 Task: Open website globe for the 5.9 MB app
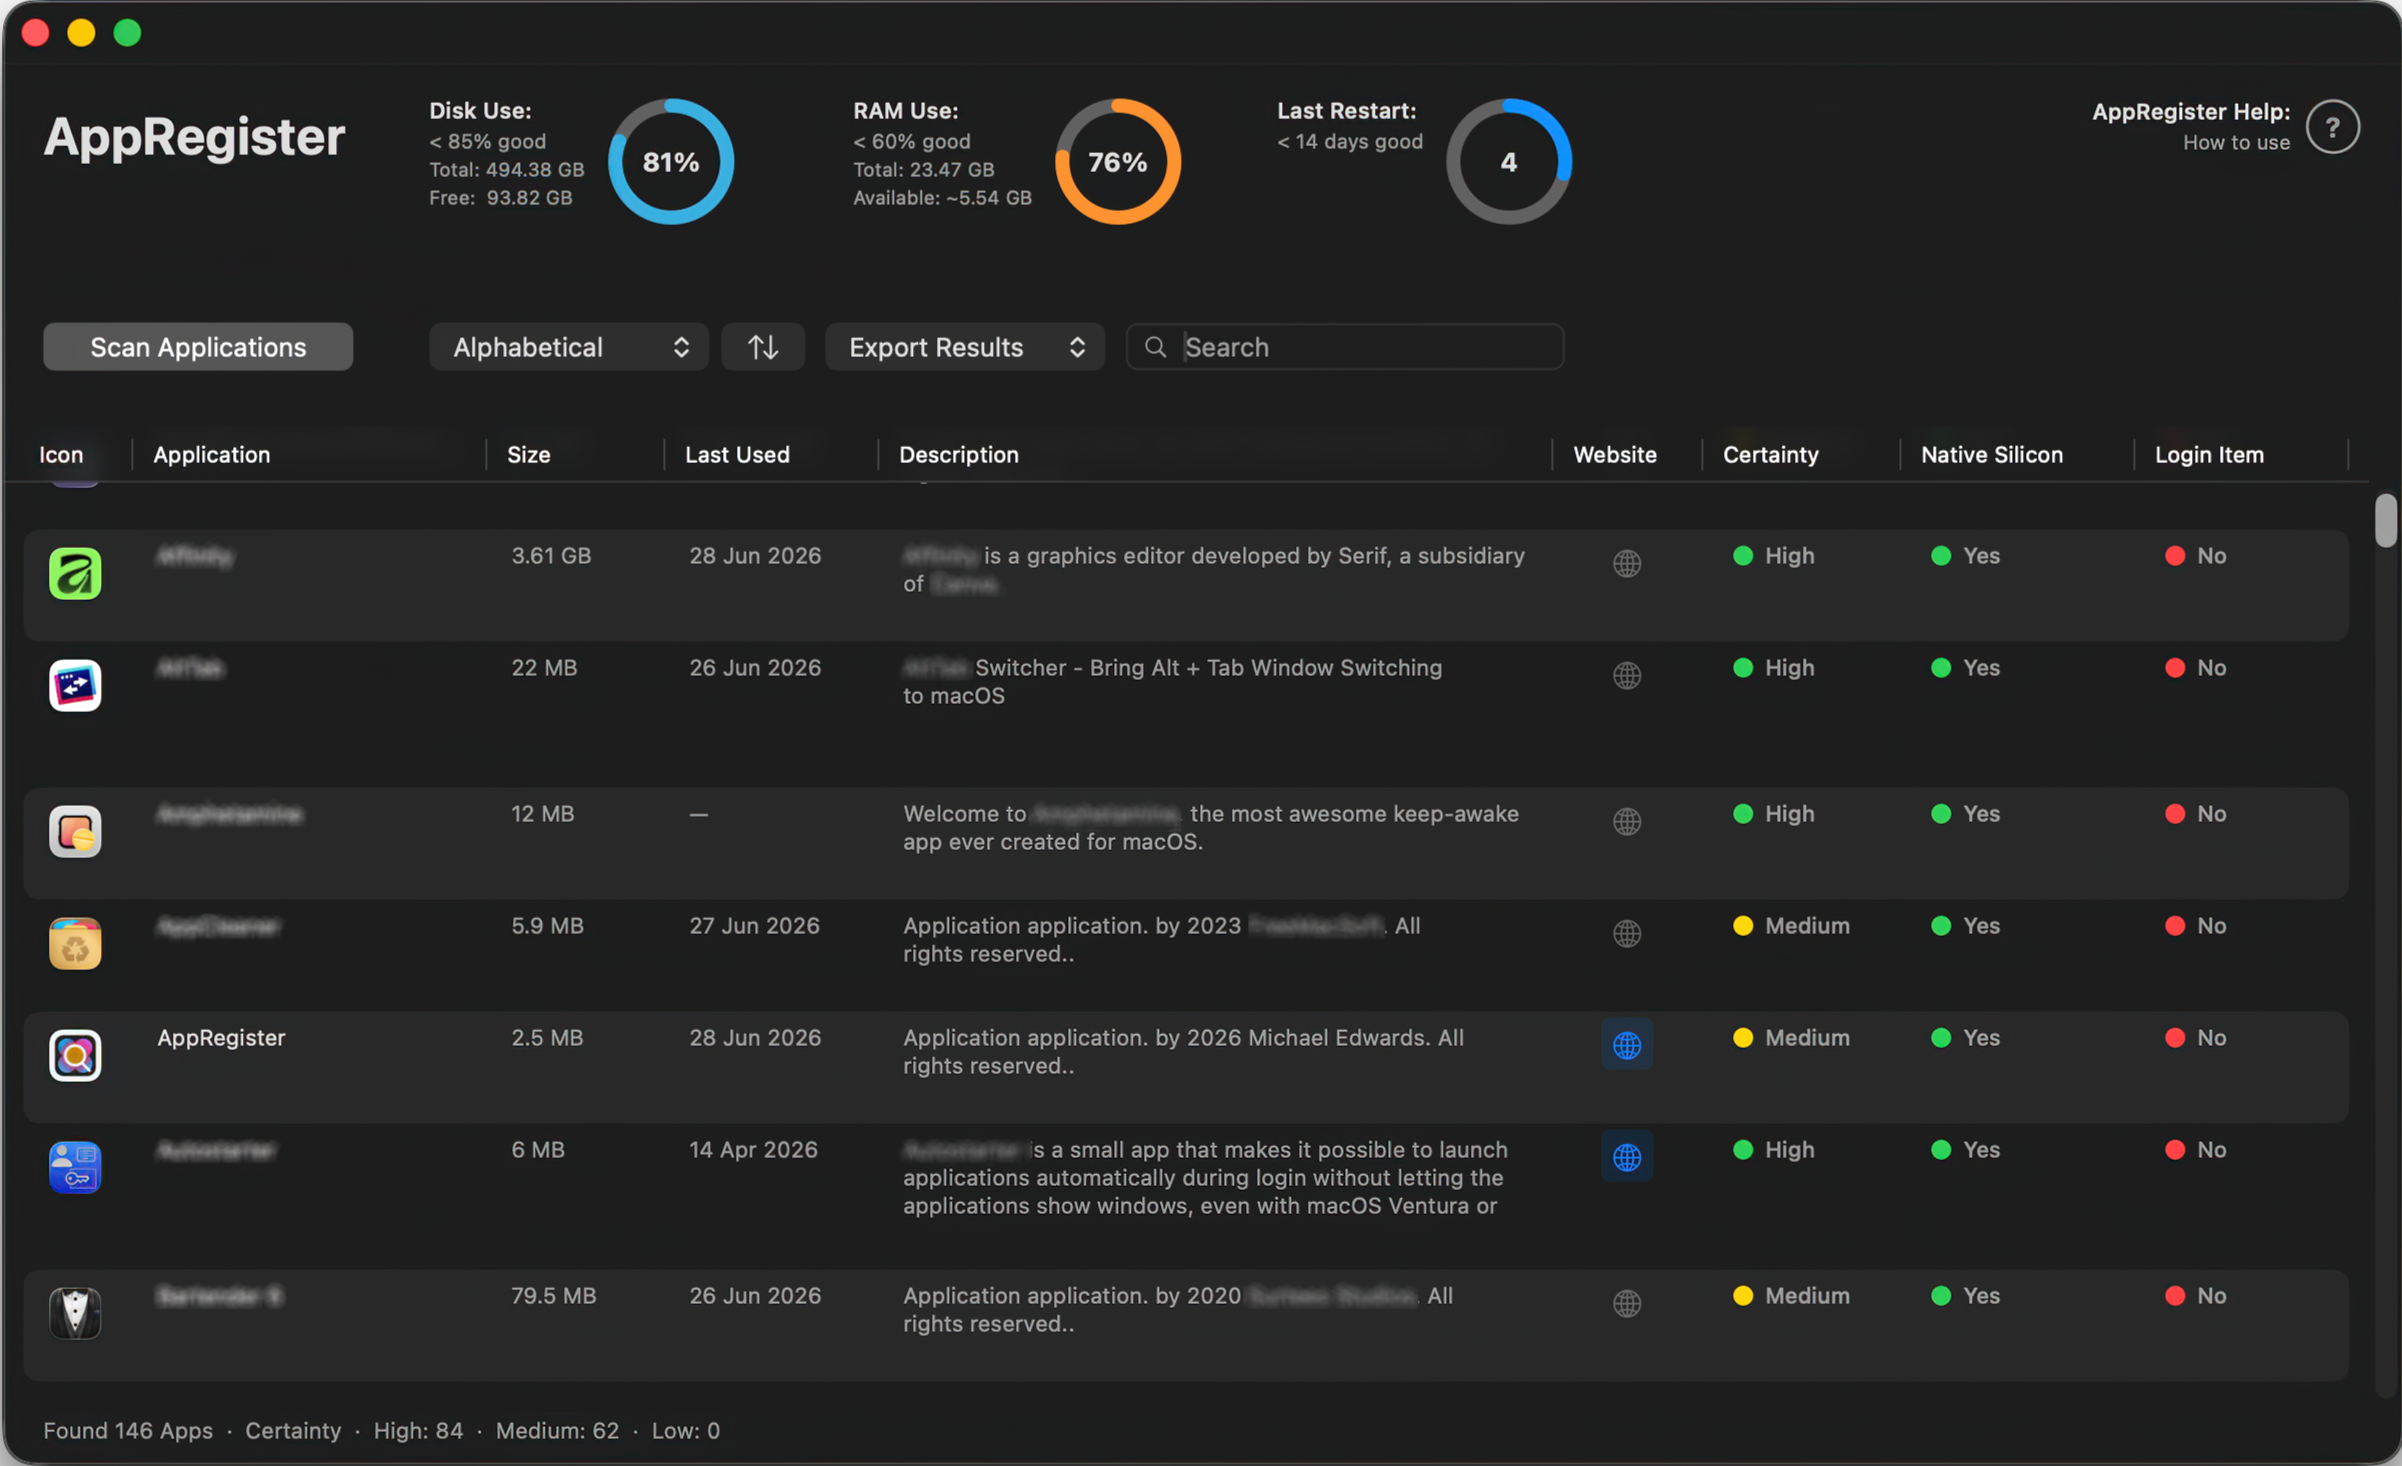pos(1627,933)
